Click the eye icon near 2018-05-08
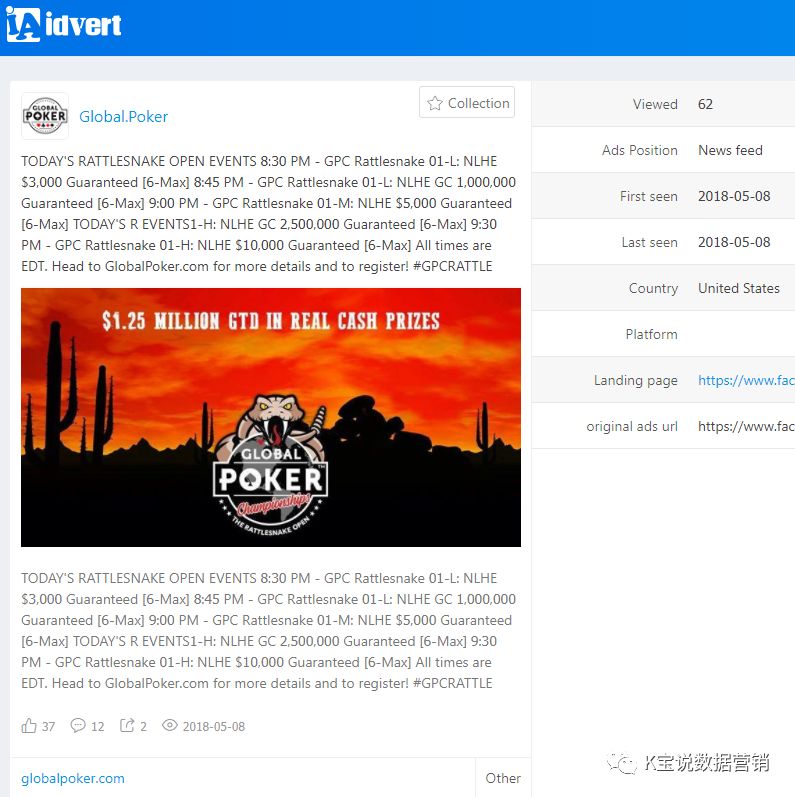 click(x=170, y=725)
